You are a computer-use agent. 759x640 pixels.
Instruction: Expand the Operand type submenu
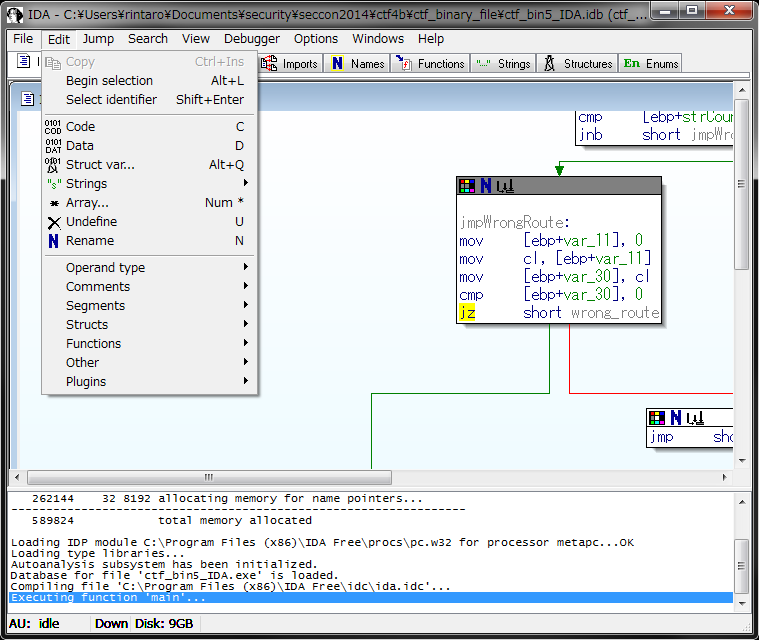coord(150,267)
